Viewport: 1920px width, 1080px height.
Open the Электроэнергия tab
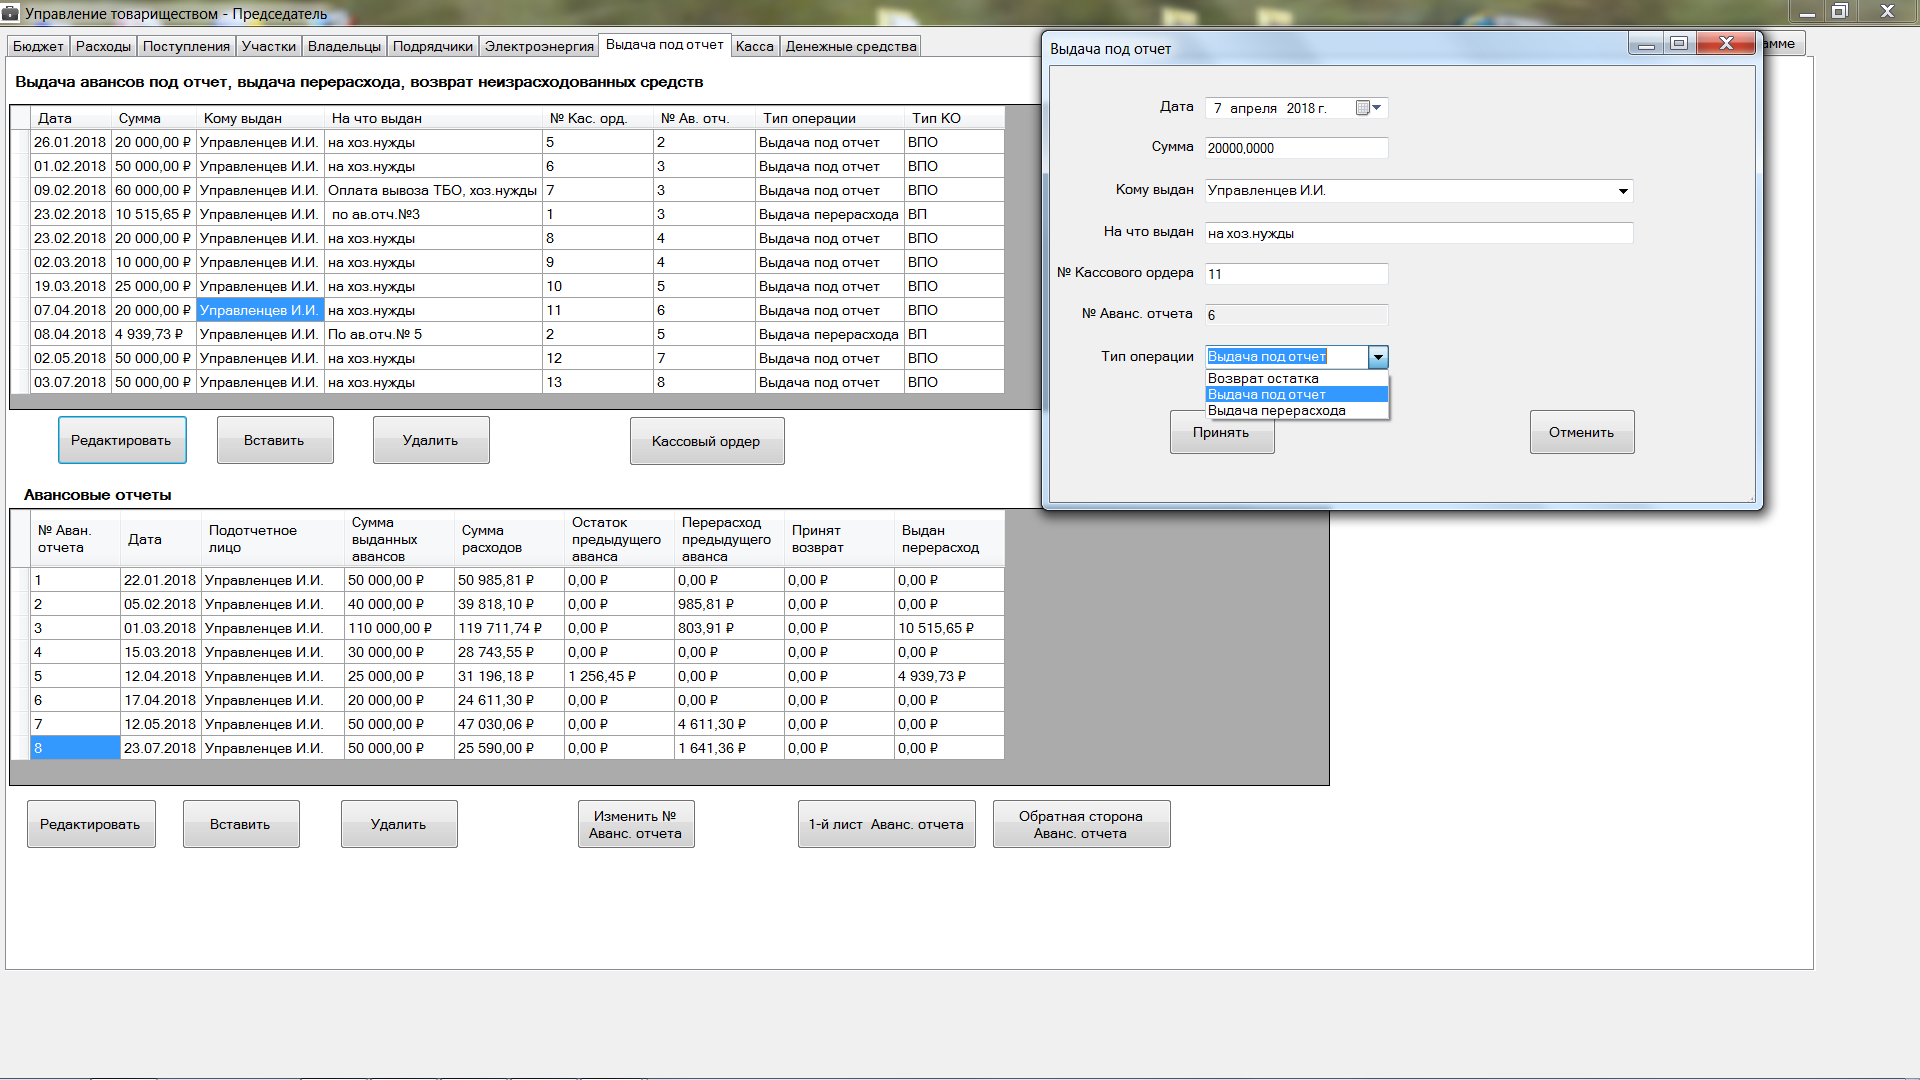coord(539,46)
